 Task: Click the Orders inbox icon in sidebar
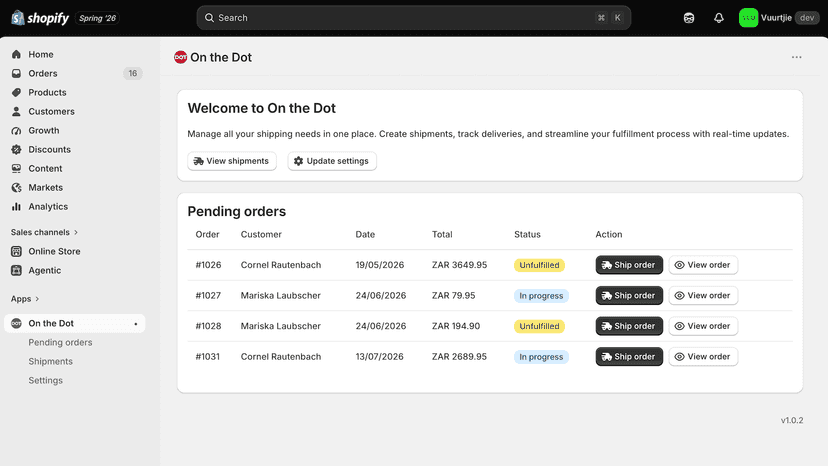coord(16,73)
